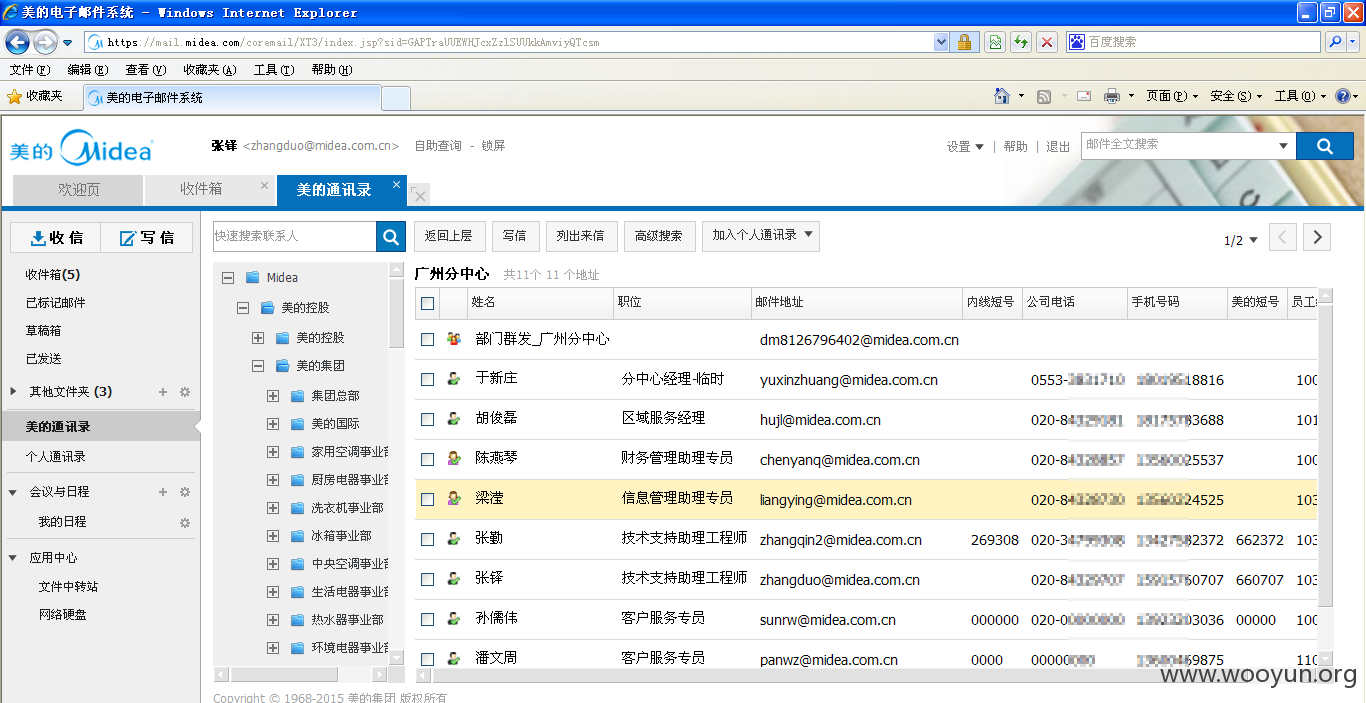This screenshot has width=1366, height=703.
Task: Click the 列出来信 button
Action: [x=581, y=236]
